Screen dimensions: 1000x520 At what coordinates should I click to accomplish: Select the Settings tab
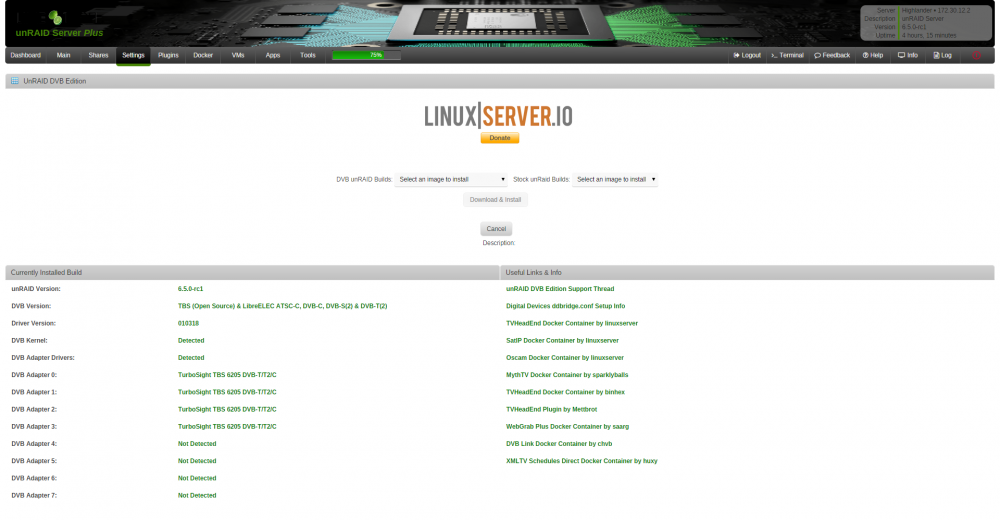click(x=133, y=56)
